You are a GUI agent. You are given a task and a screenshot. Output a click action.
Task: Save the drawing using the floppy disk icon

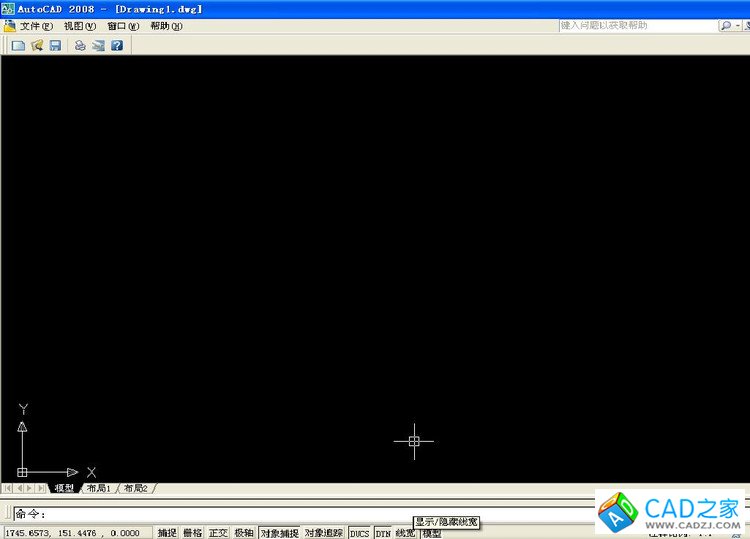[55, 45]
